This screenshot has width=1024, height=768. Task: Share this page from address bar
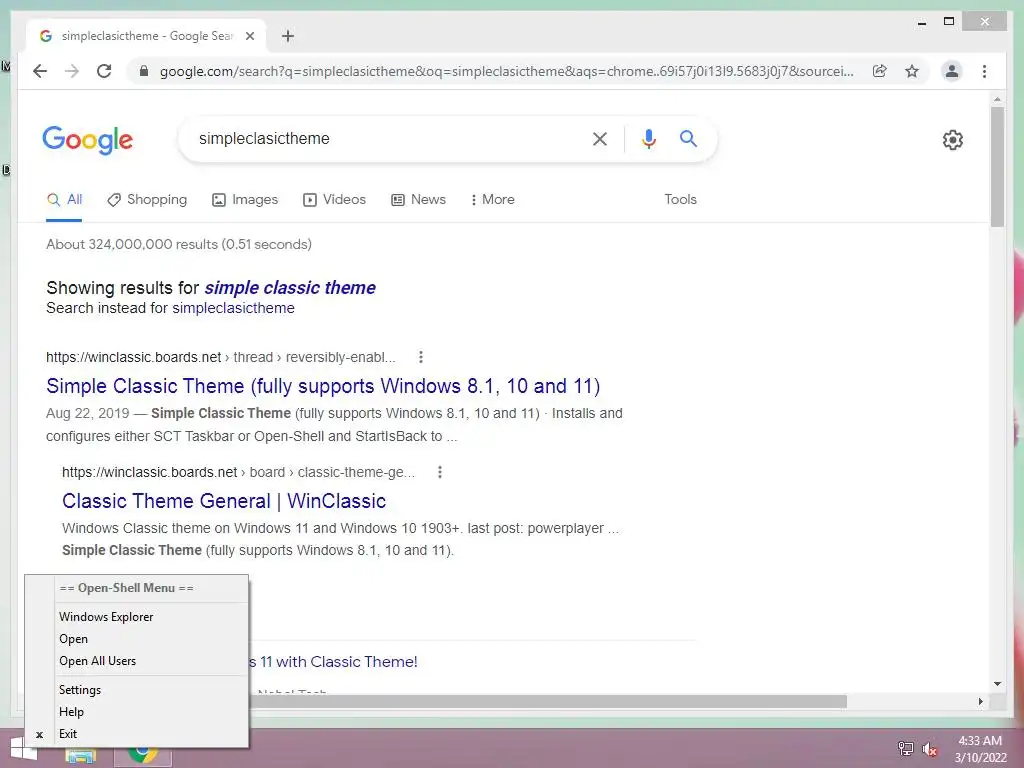[x=880, y=71]
